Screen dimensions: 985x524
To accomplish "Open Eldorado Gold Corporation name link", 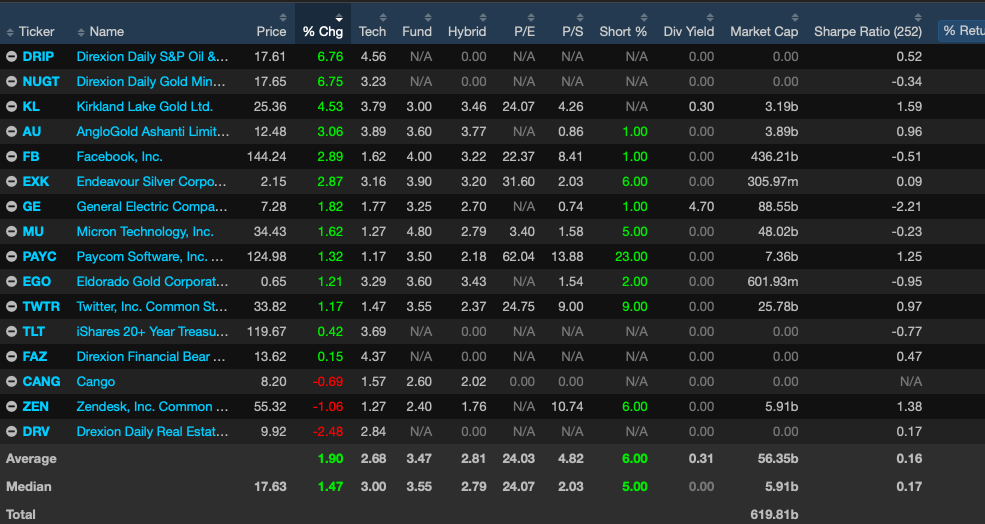I will pos(153,281).
